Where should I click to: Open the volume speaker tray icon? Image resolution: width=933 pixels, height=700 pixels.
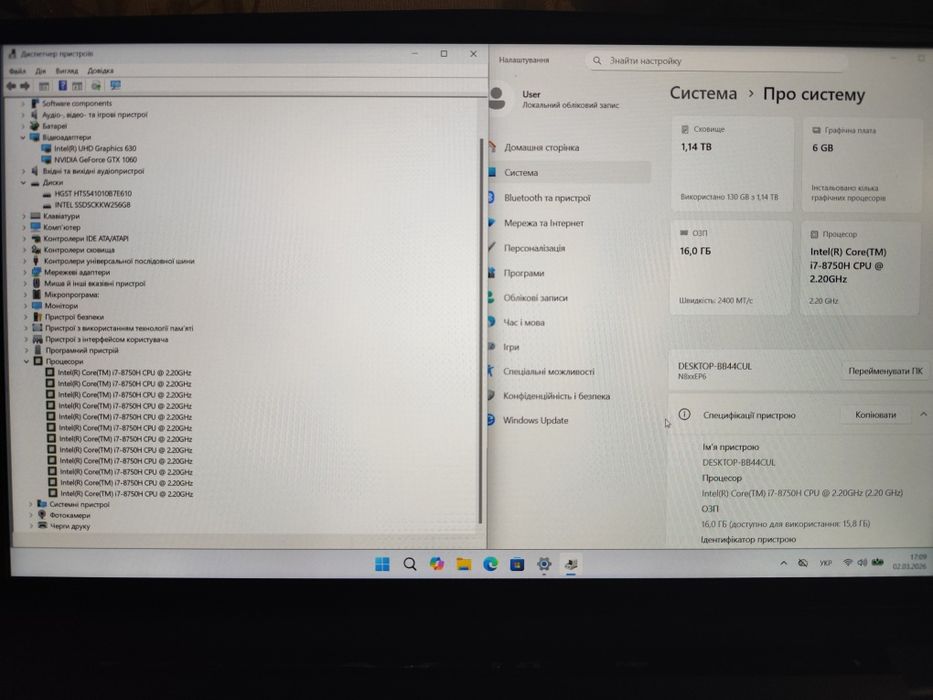[862, 562]
